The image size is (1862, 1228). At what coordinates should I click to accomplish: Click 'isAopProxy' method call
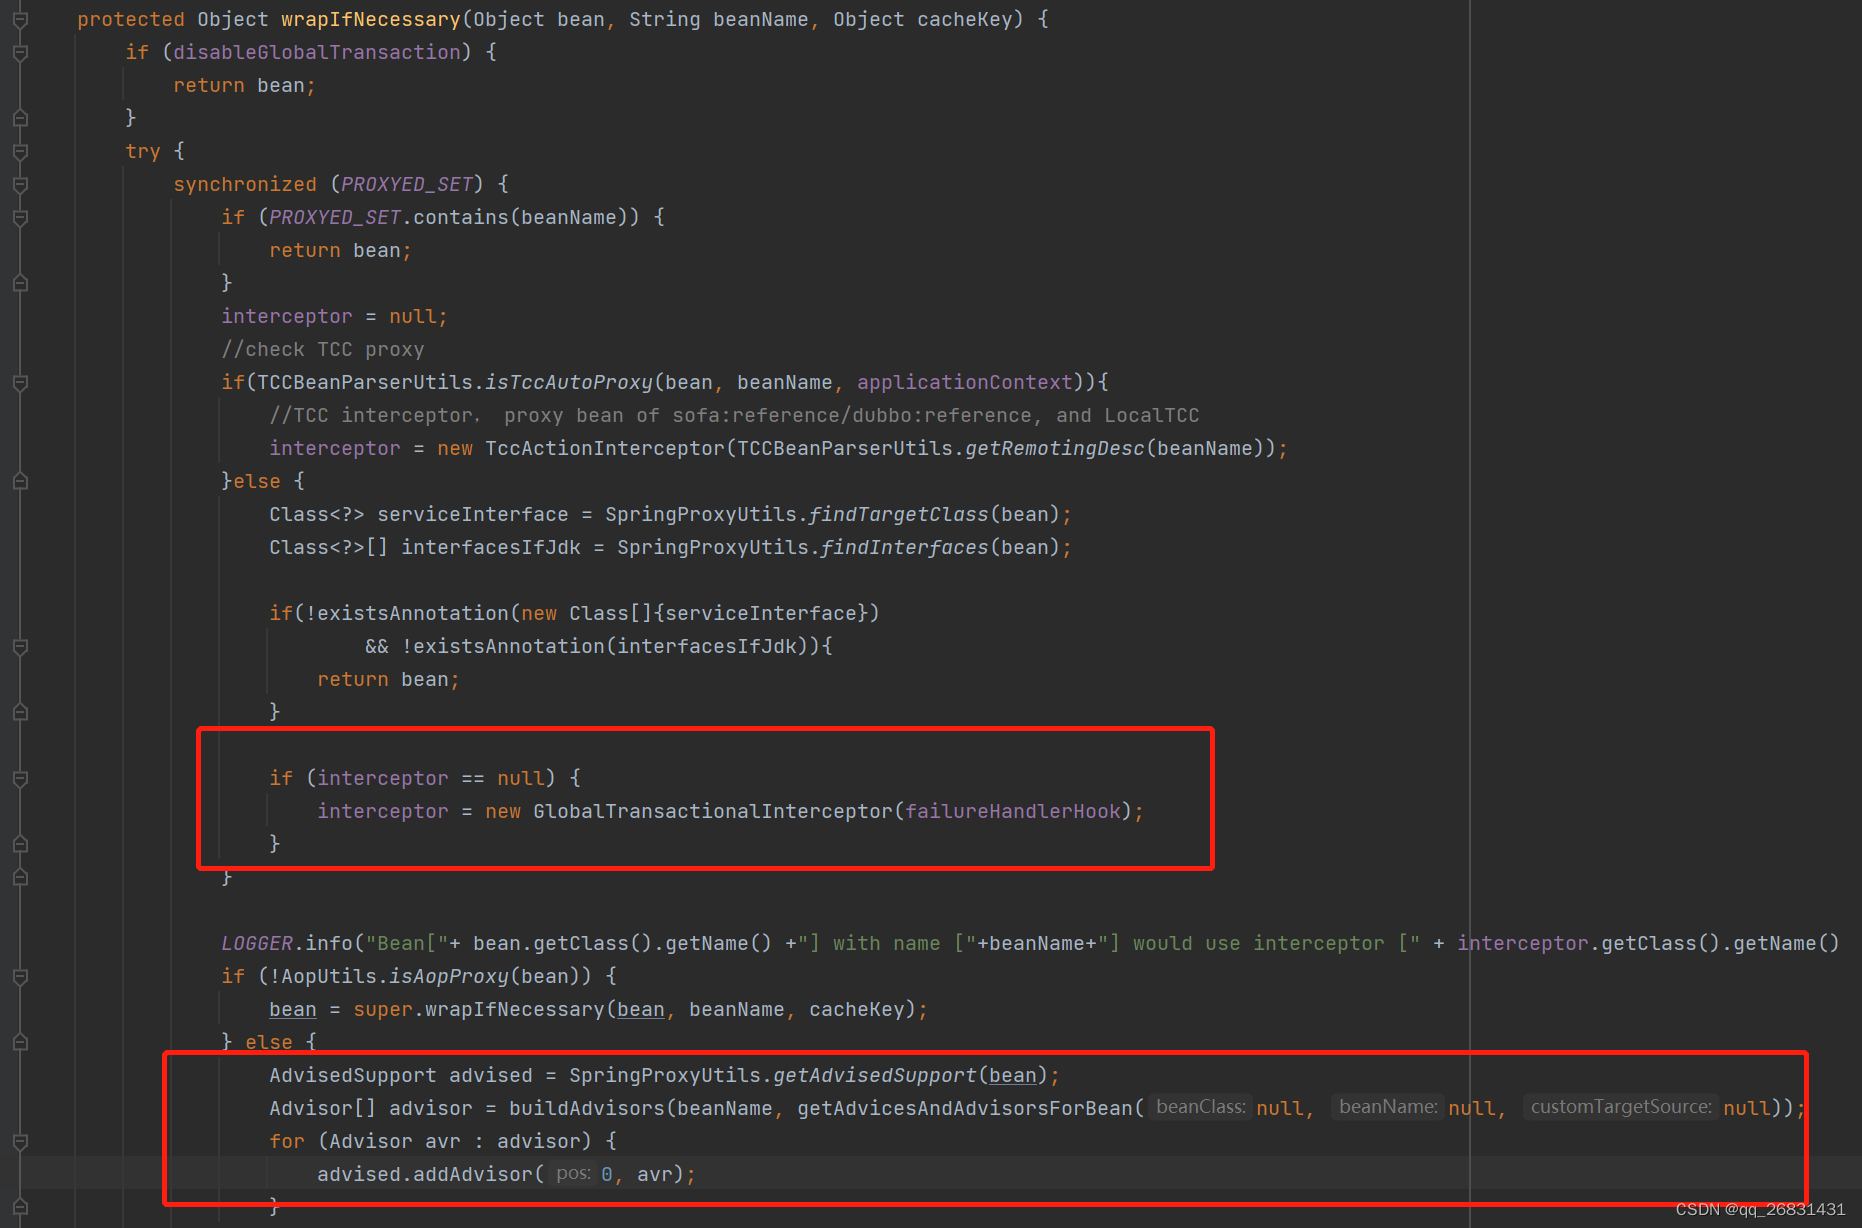(449, 977)
